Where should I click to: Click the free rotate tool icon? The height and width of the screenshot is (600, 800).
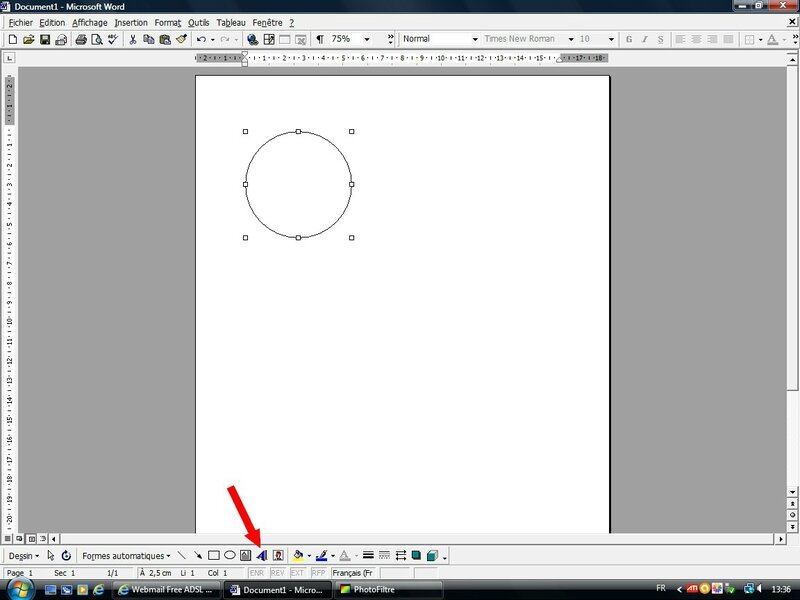(66, 555)
